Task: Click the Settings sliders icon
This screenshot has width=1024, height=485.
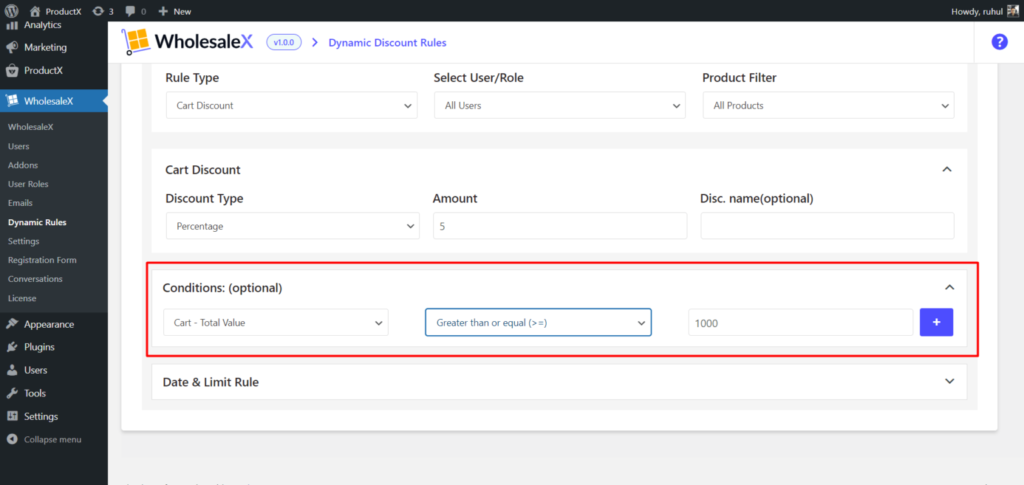Action: tap(11, 416)
